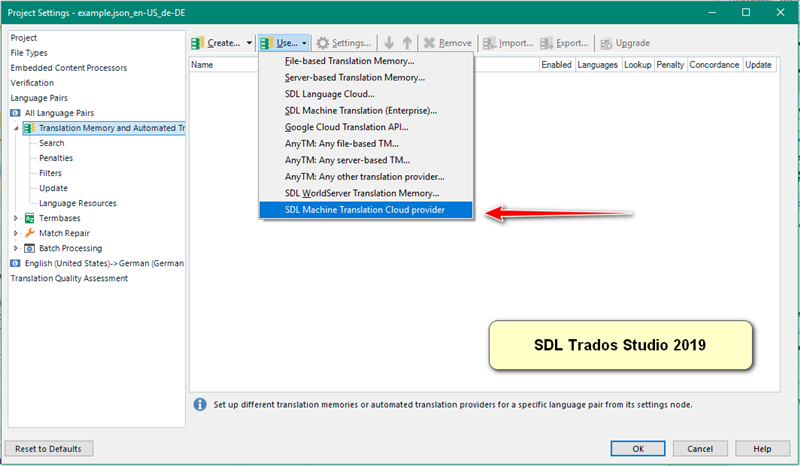Choose File-based Translation Memory menu entry

point(366,61)
